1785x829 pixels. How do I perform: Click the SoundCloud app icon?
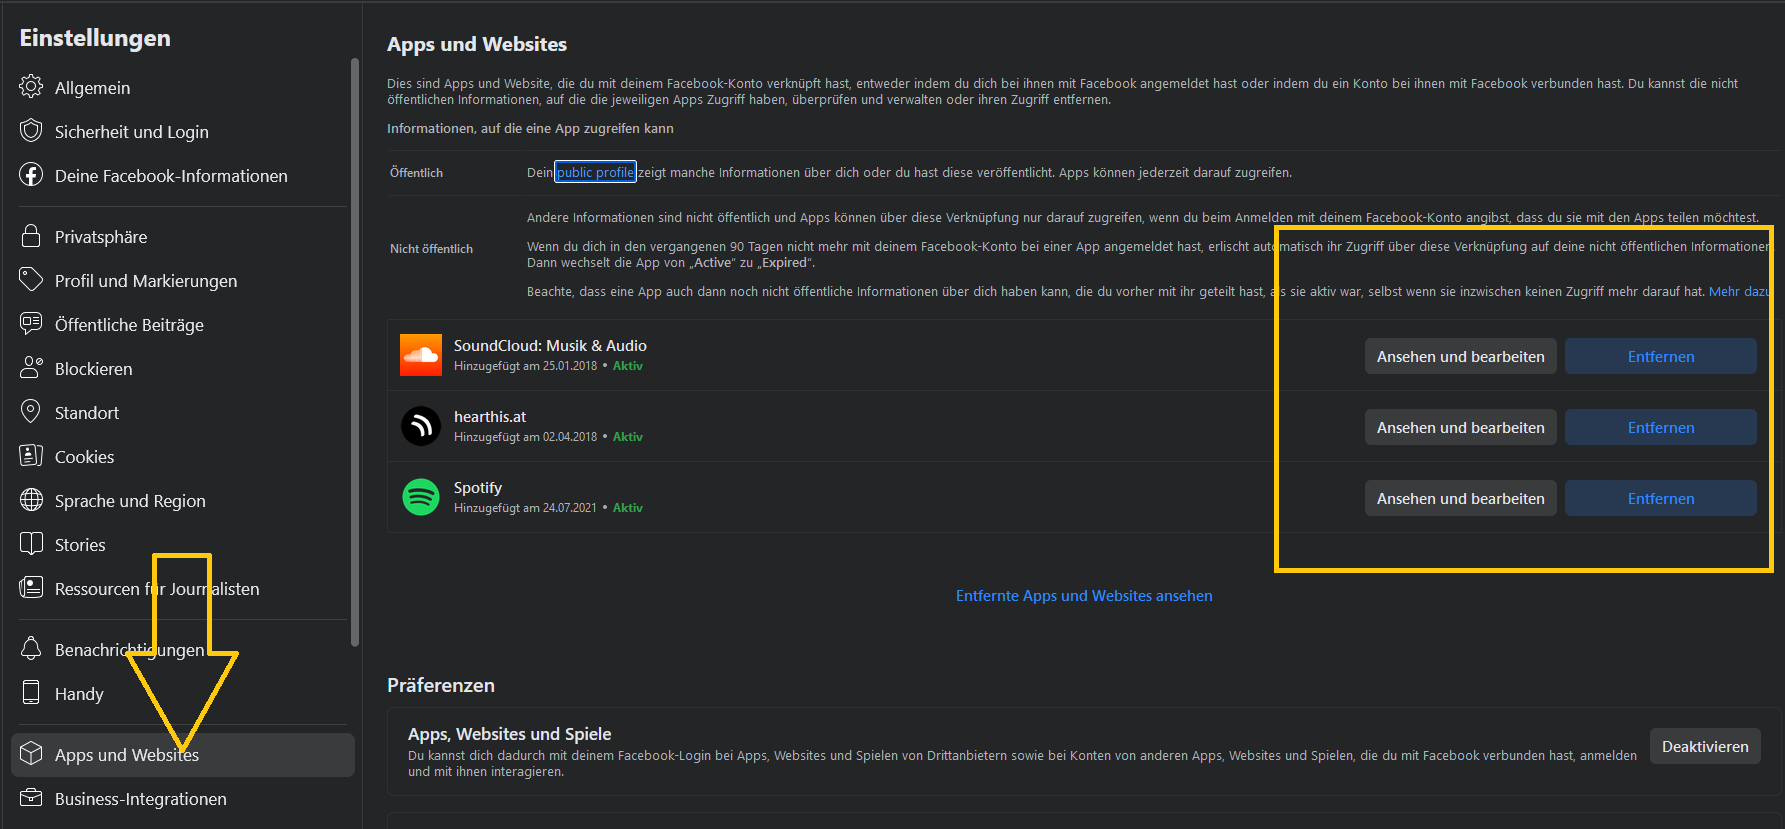[420, 355]
